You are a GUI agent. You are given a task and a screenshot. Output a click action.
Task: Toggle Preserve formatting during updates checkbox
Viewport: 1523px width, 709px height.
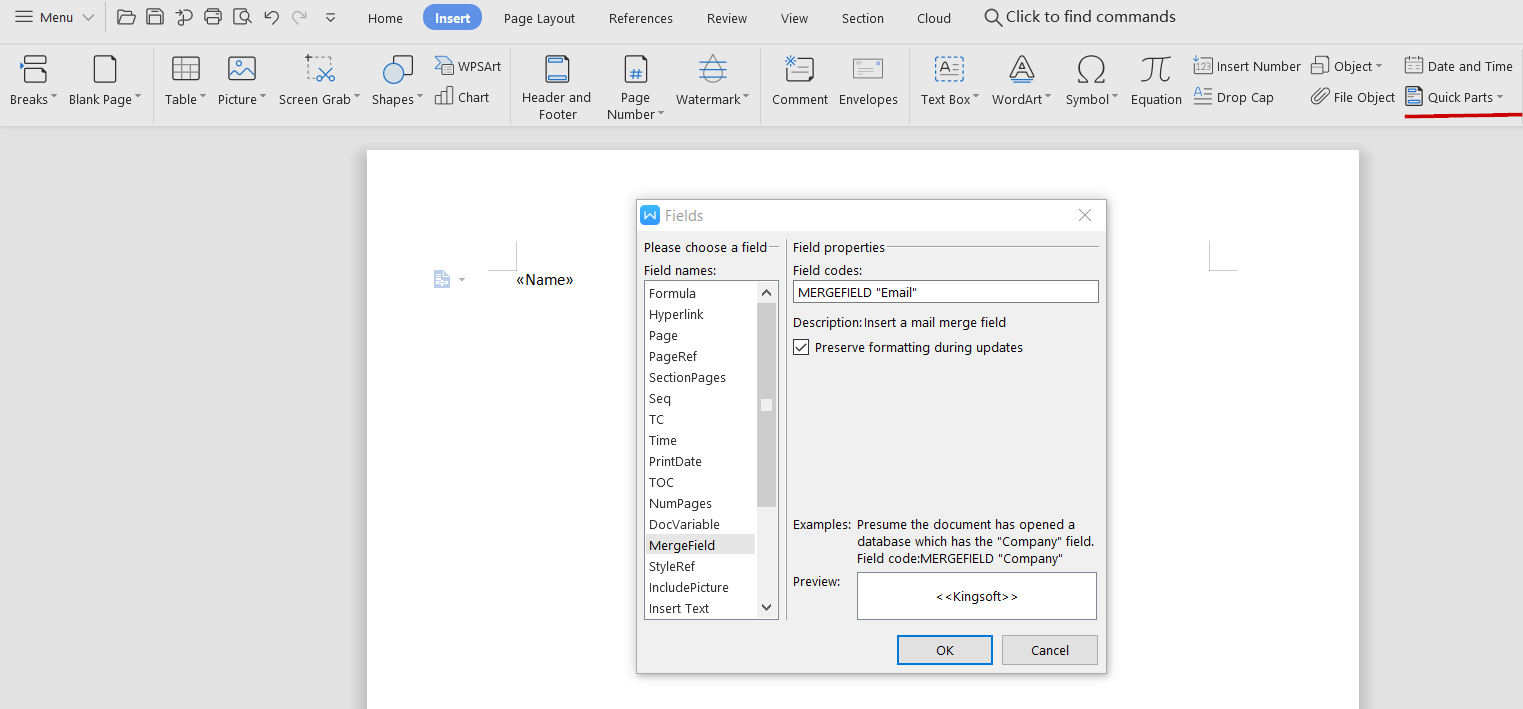(x=801, y=347)
